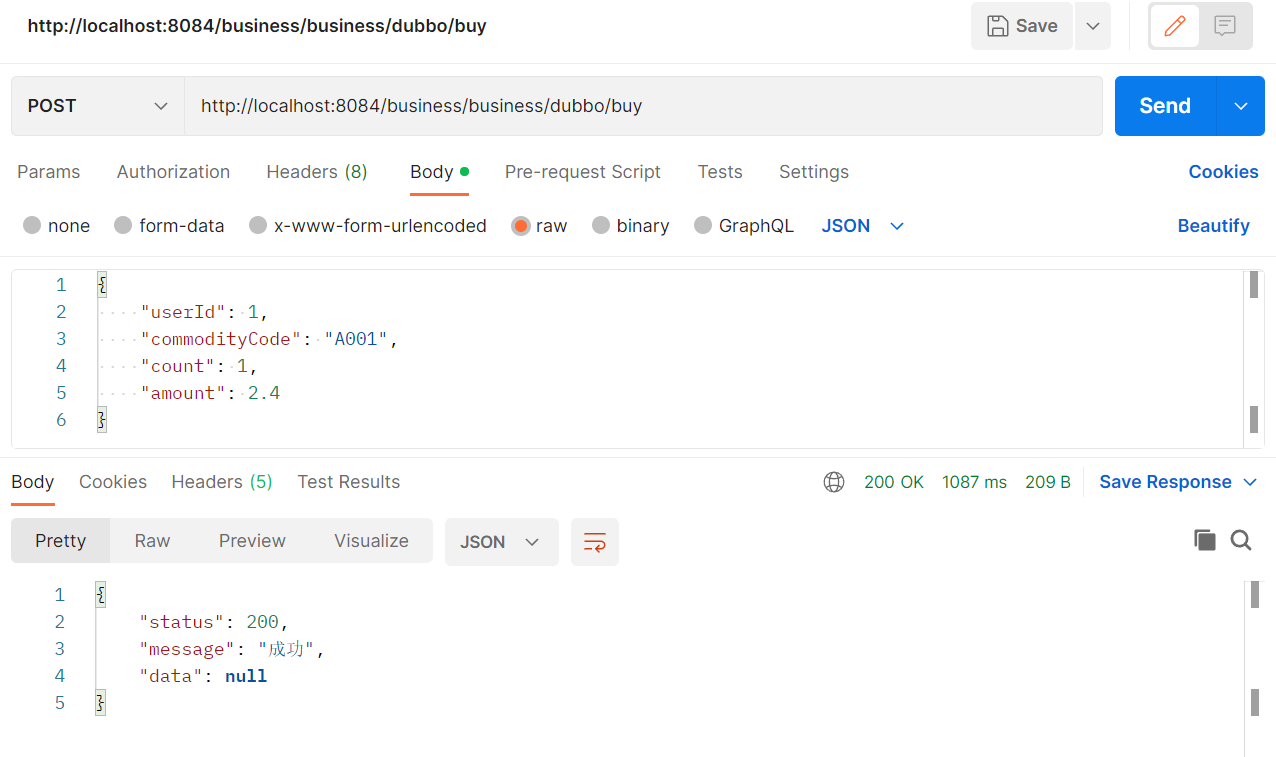Select the GraphQL body type
Screen dimensions: 1276x757
[744, 226]
